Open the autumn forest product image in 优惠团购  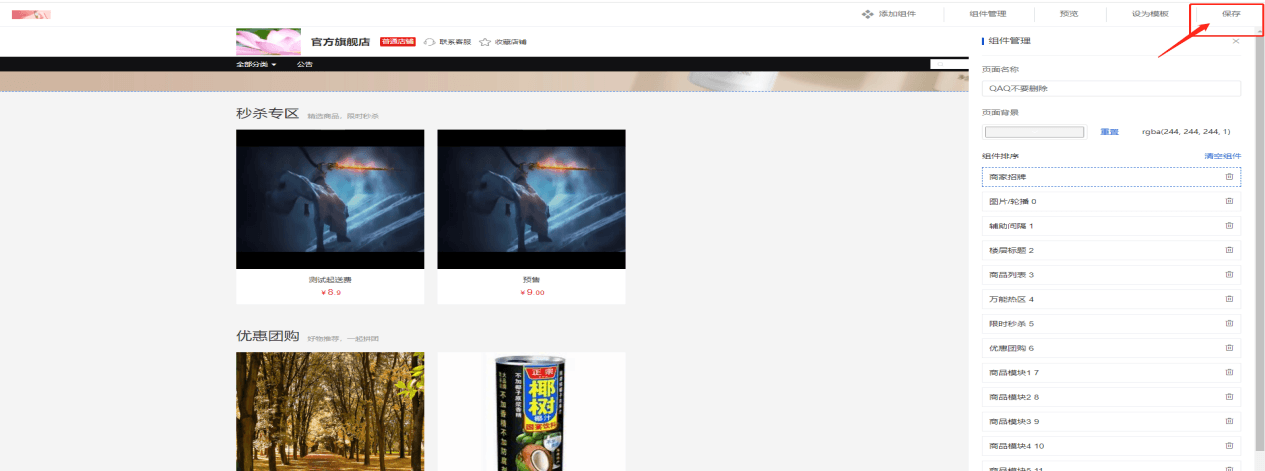[330, 411]
